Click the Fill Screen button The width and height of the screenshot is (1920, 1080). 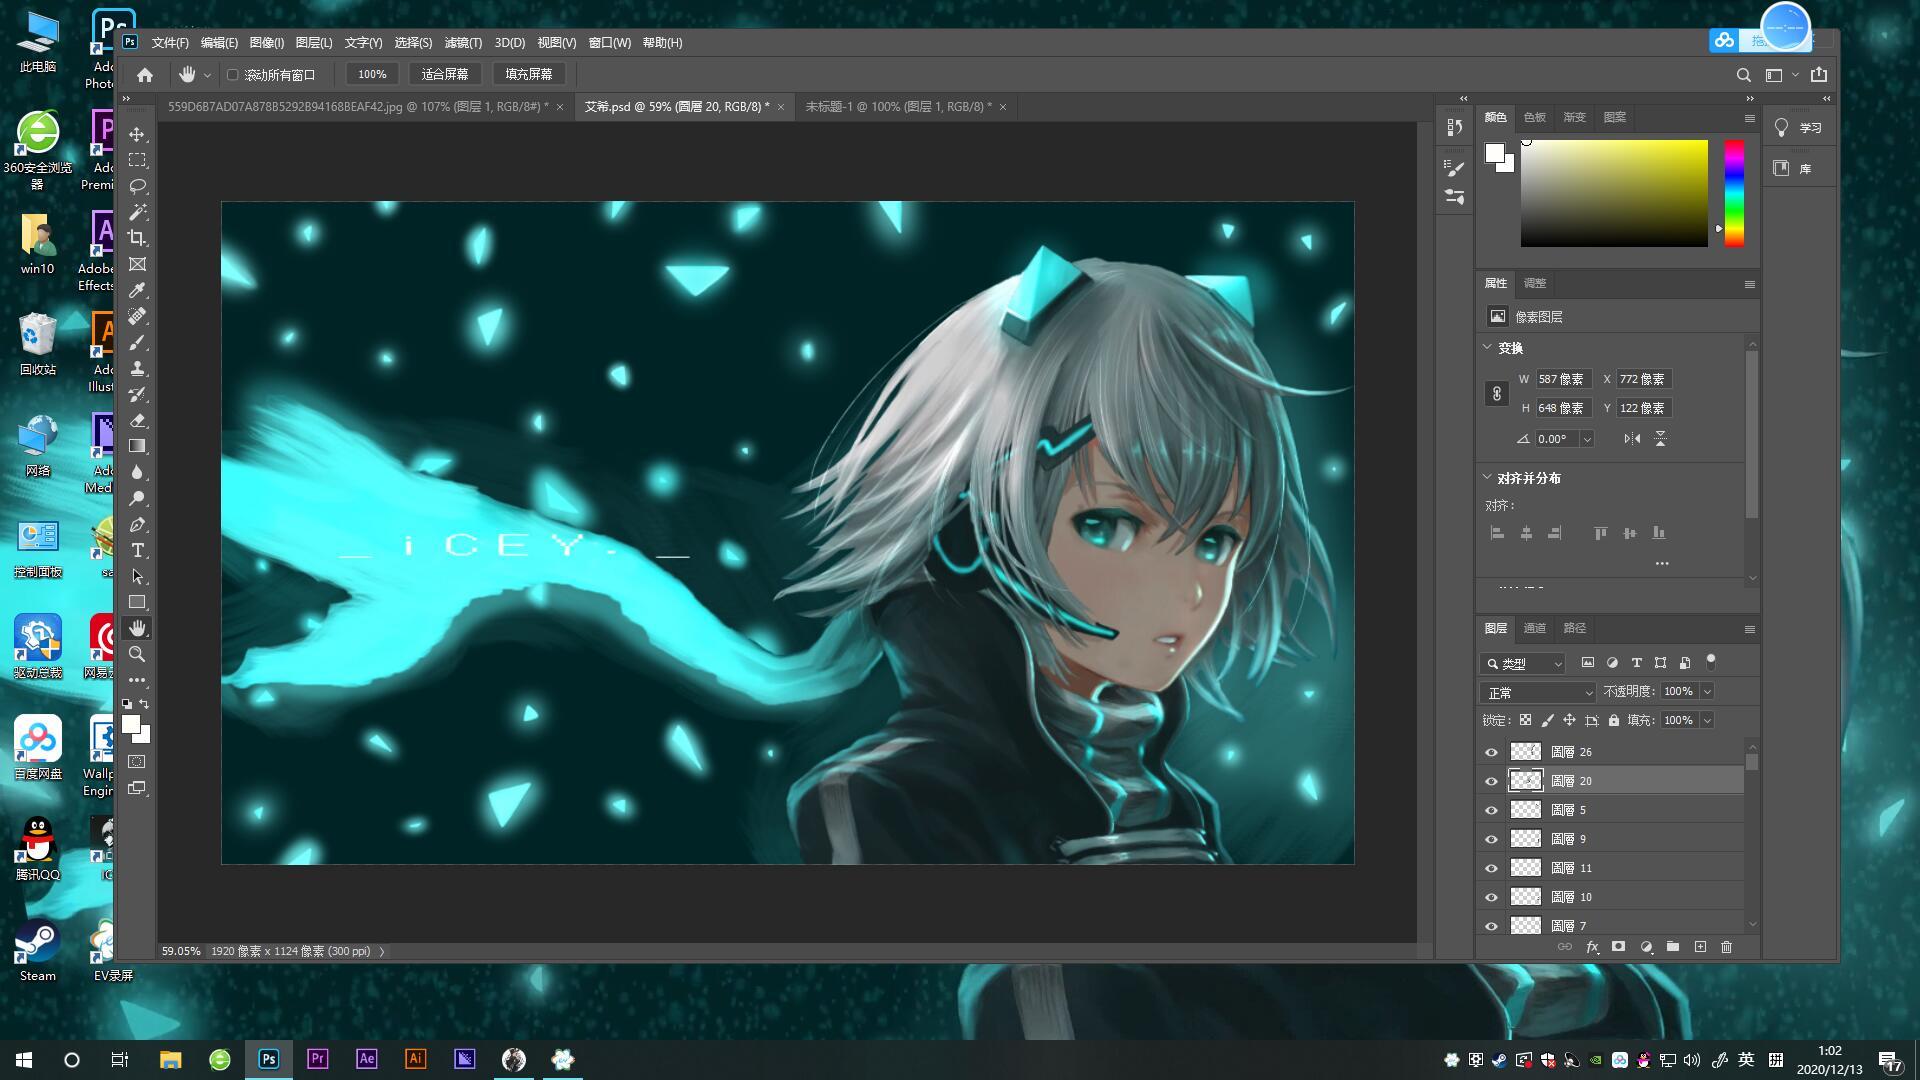[x=529, y=74]
